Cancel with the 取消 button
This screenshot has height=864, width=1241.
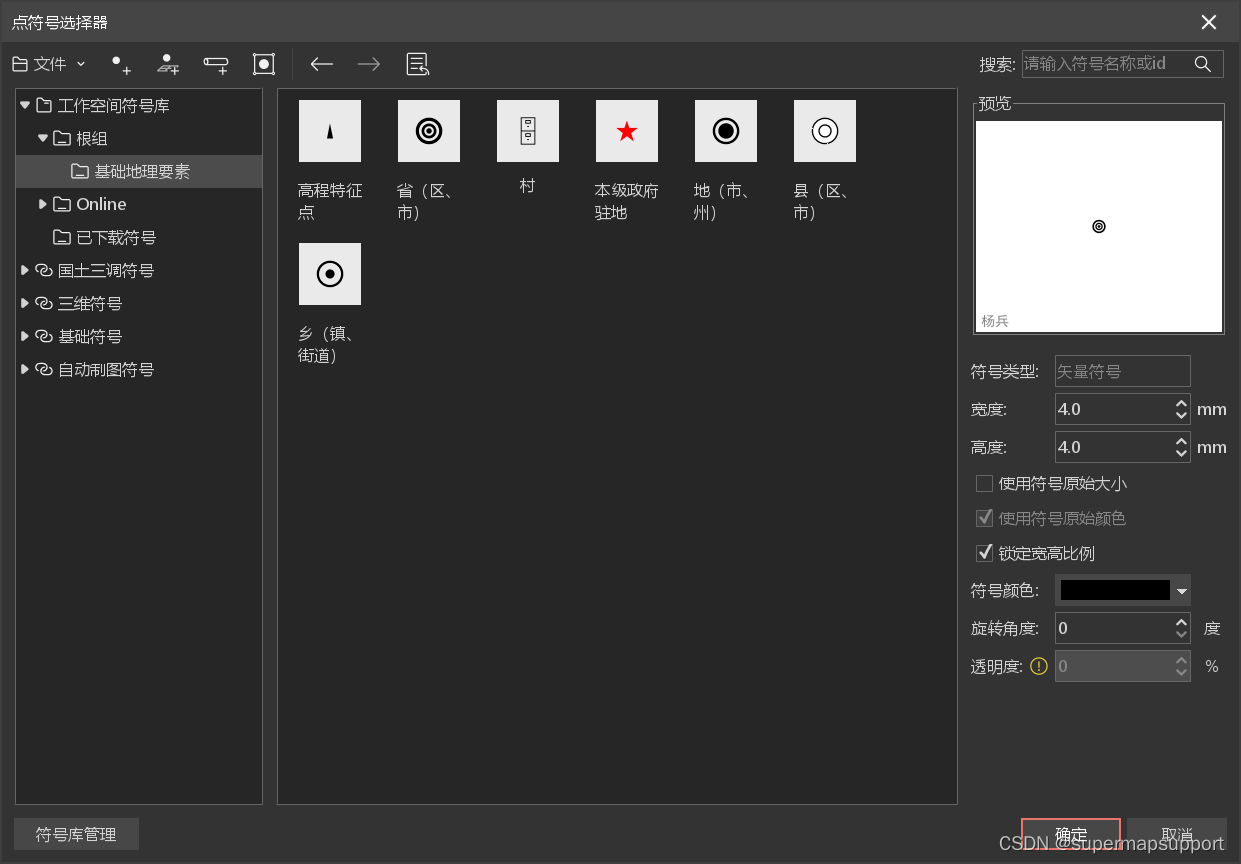(x=1177, y=835)
